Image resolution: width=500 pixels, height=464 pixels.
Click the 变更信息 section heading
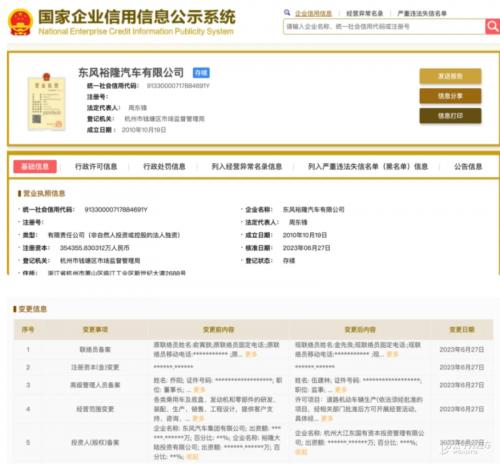coord(32,309)
